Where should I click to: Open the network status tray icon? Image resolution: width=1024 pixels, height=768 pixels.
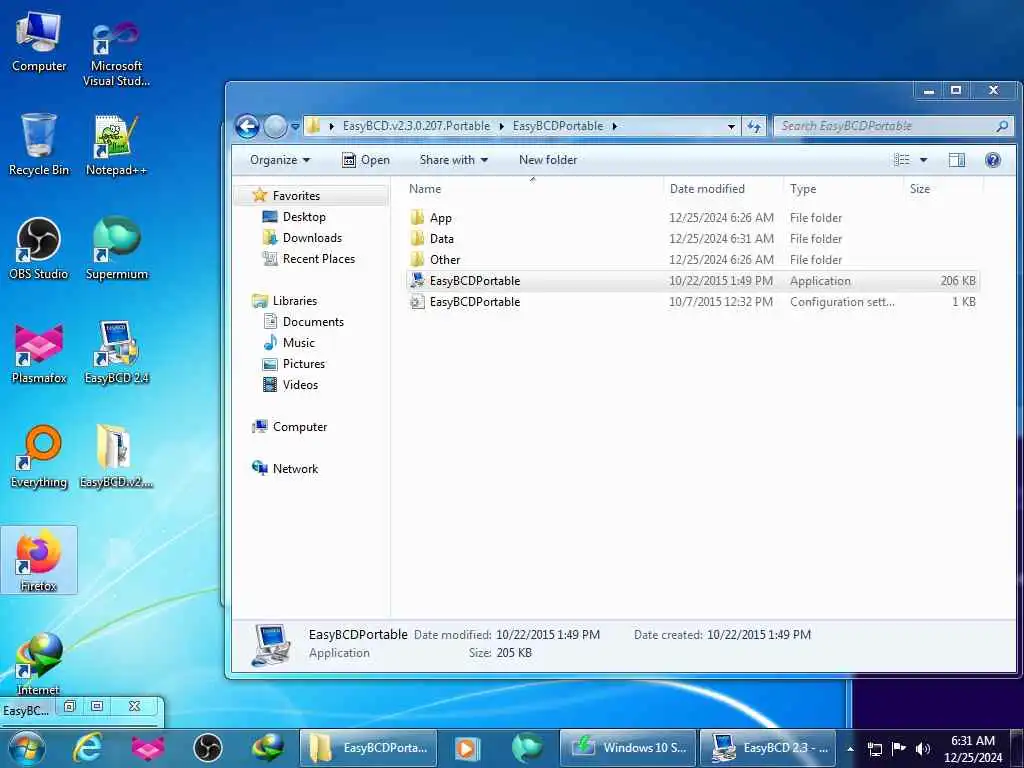coord(875,749)
